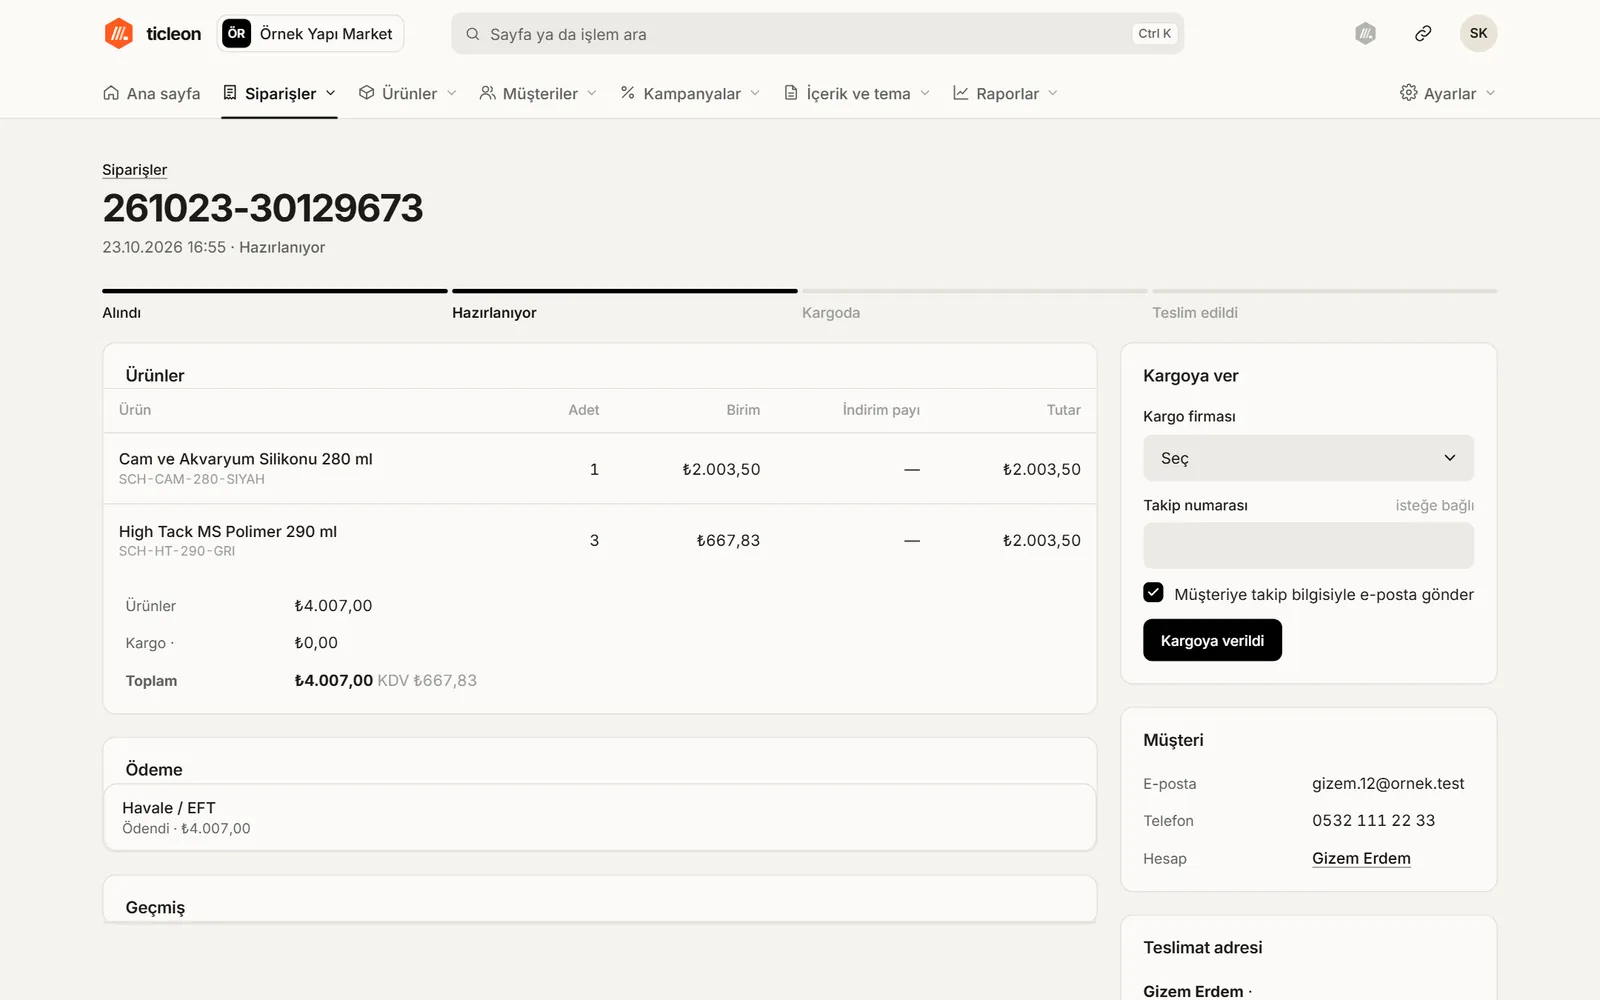The height and width of the screenshot is (1000, 1600).
Task: Click the gray hexagon icon in header
Action: click(1365, 33)
